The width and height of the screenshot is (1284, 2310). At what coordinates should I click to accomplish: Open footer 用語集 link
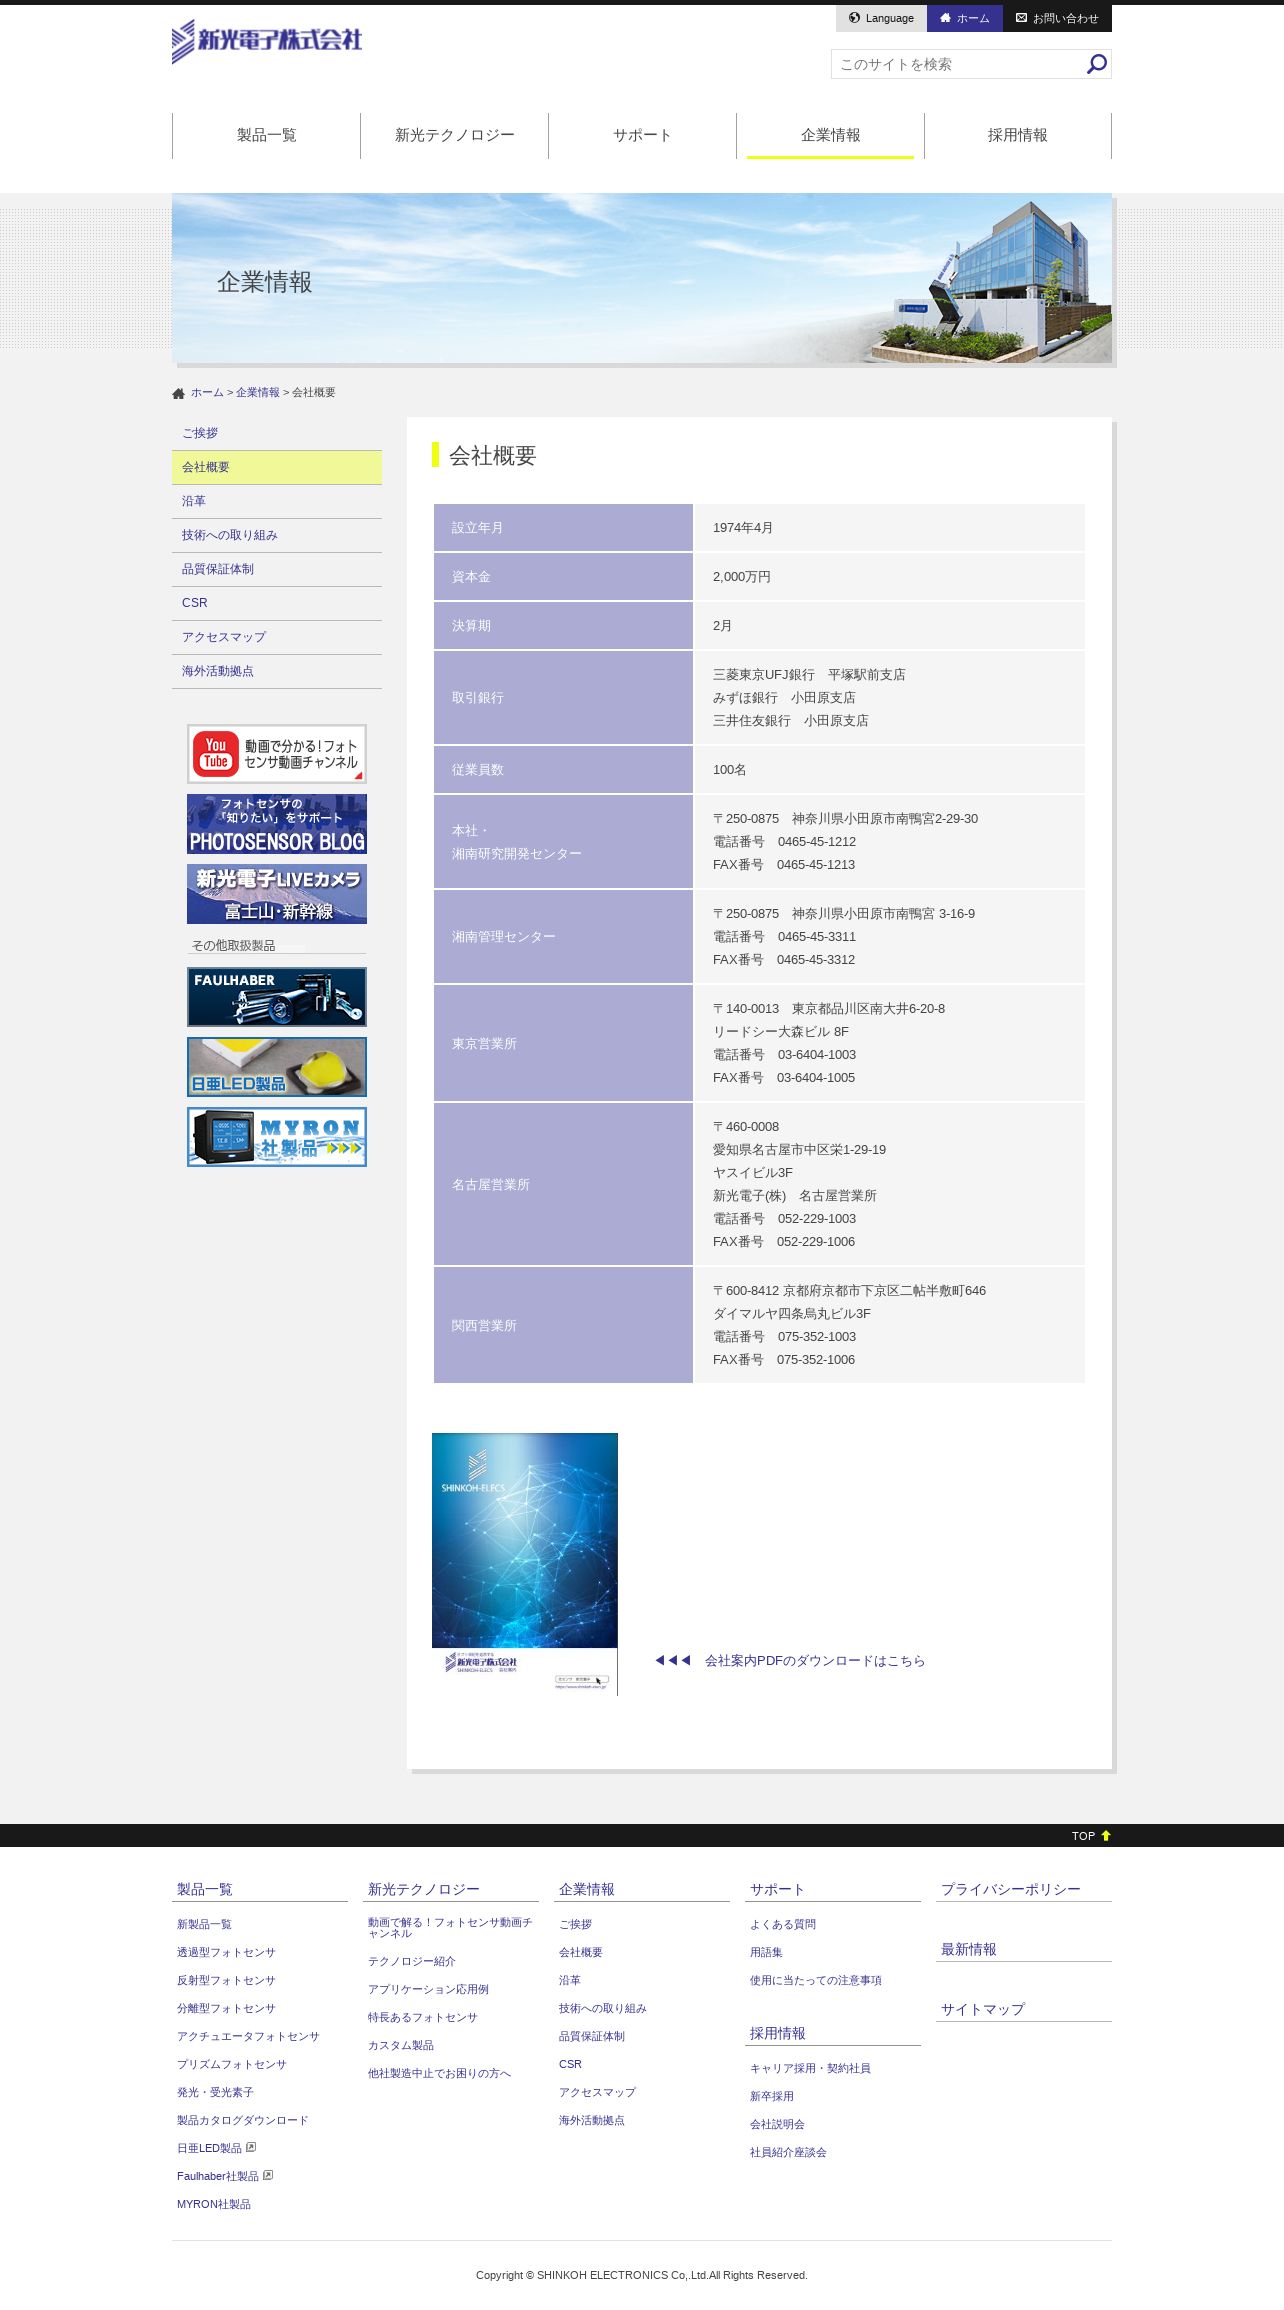[x=766, y=1952]
